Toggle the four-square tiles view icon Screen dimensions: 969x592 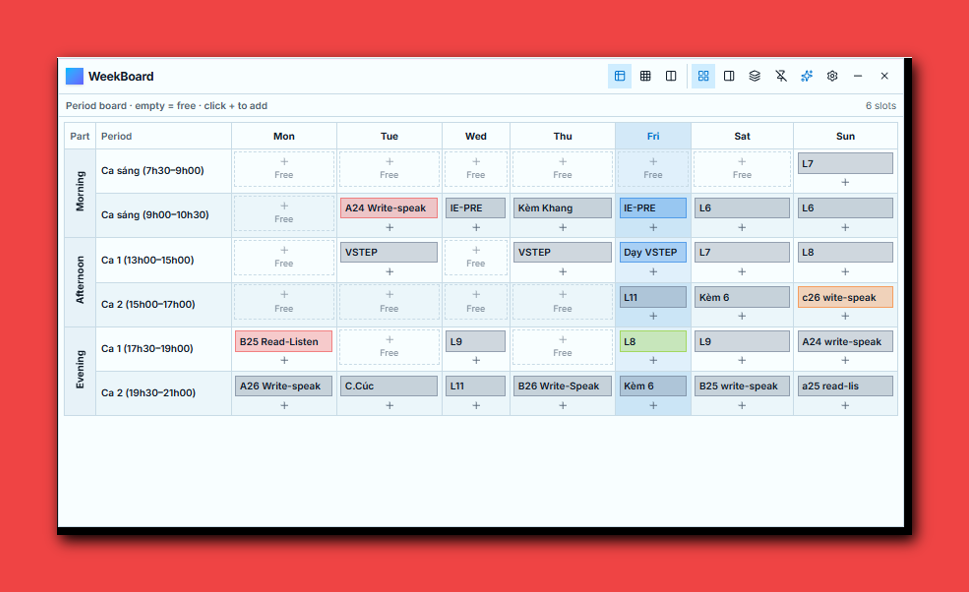point(703,76)
